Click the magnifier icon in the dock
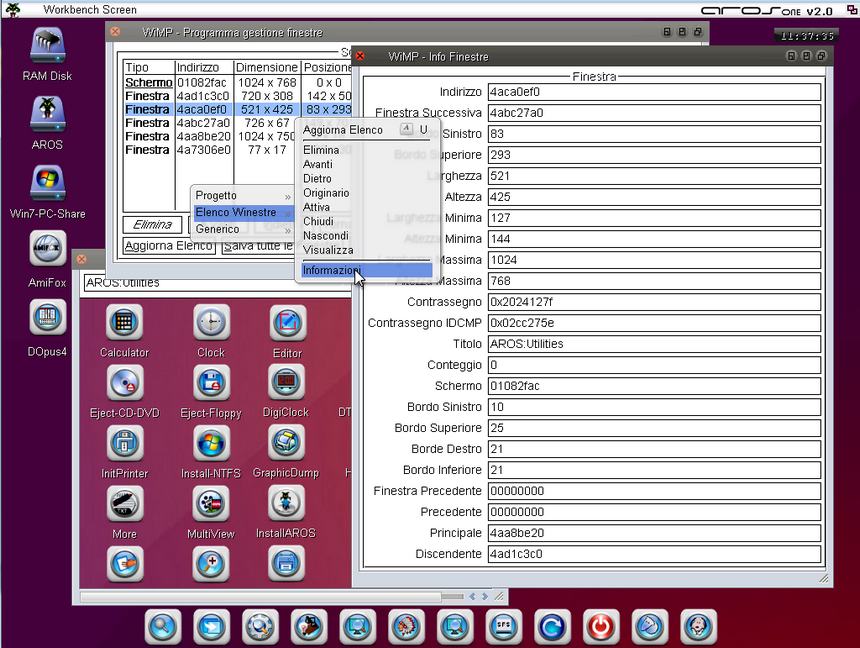Screen dimensions: 860x648 162,627
